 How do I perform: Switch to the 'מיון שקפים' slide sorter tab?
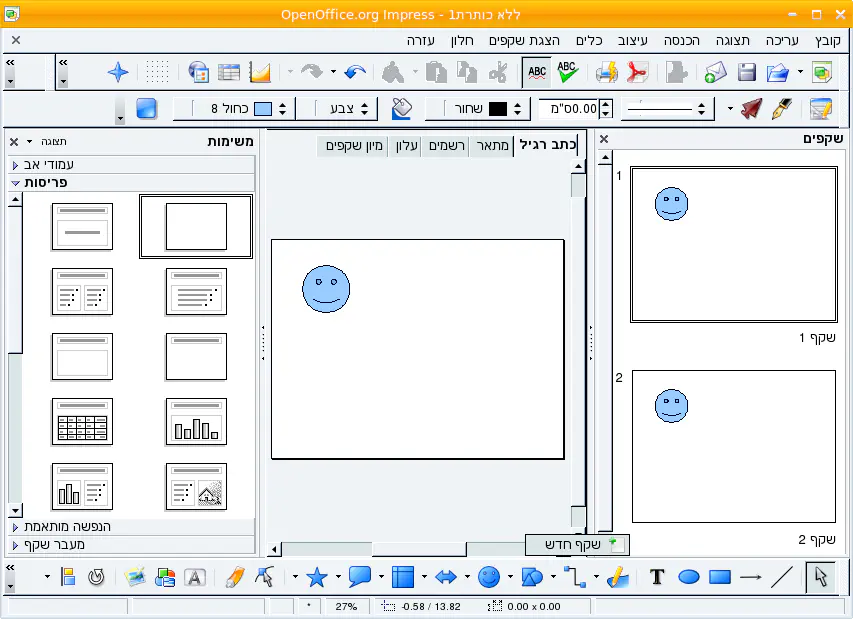point(352,146)
